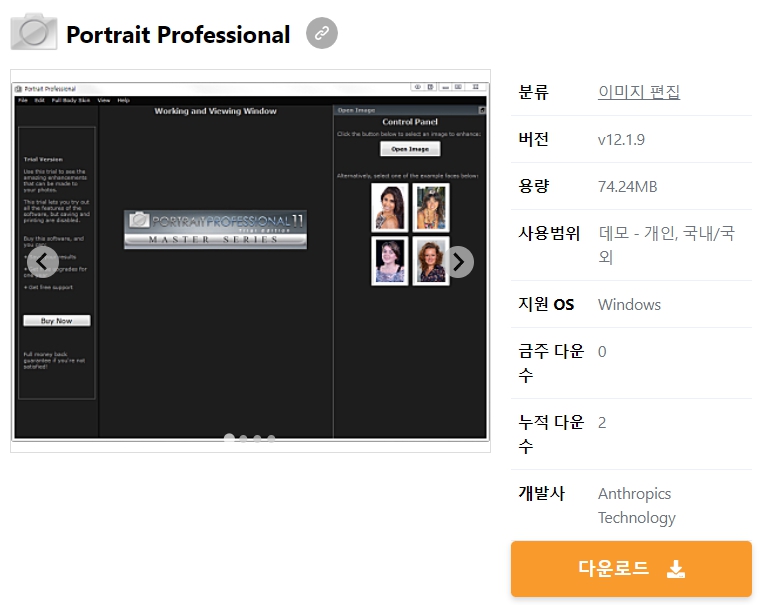Click the 누적 다운수 label

(x=551, y=434)
